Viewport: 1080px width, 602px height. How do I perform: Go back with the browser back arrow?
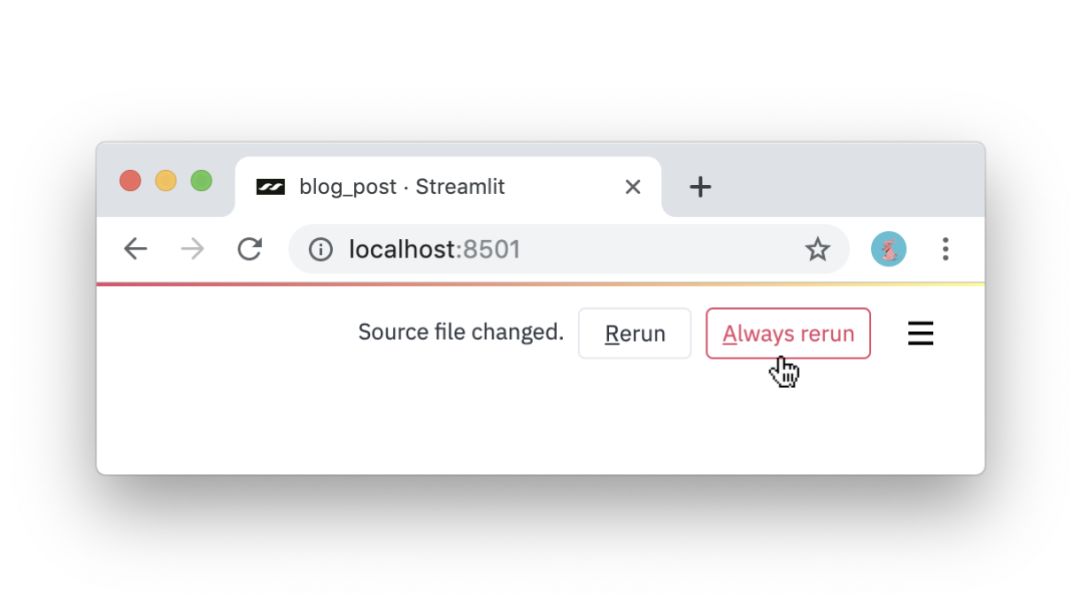click(x=135, y=249)
